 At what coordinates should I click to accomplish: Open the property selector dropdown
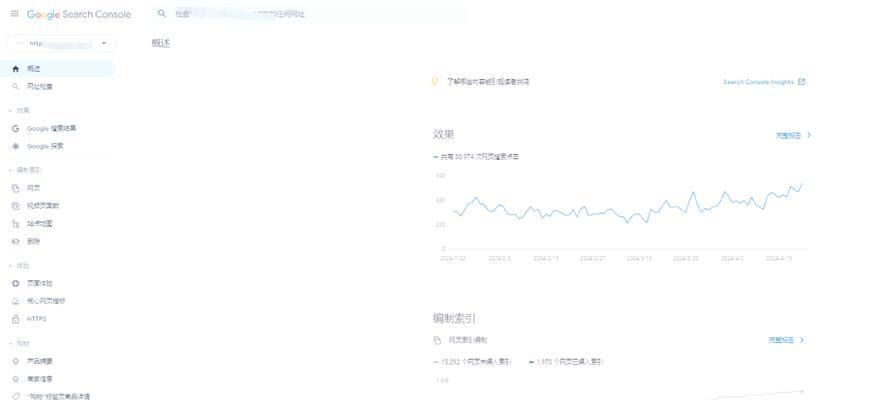click(x=61, y=43)
